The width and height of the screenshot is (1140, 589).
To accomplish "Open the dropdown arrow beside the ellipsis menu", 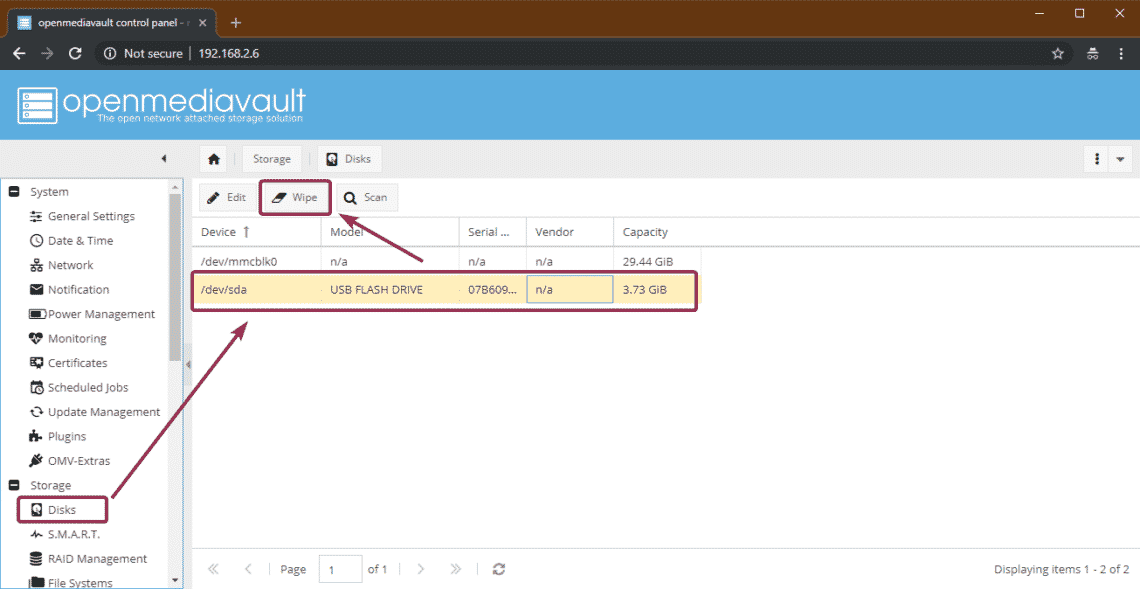I will click(x=1120, y=159).
